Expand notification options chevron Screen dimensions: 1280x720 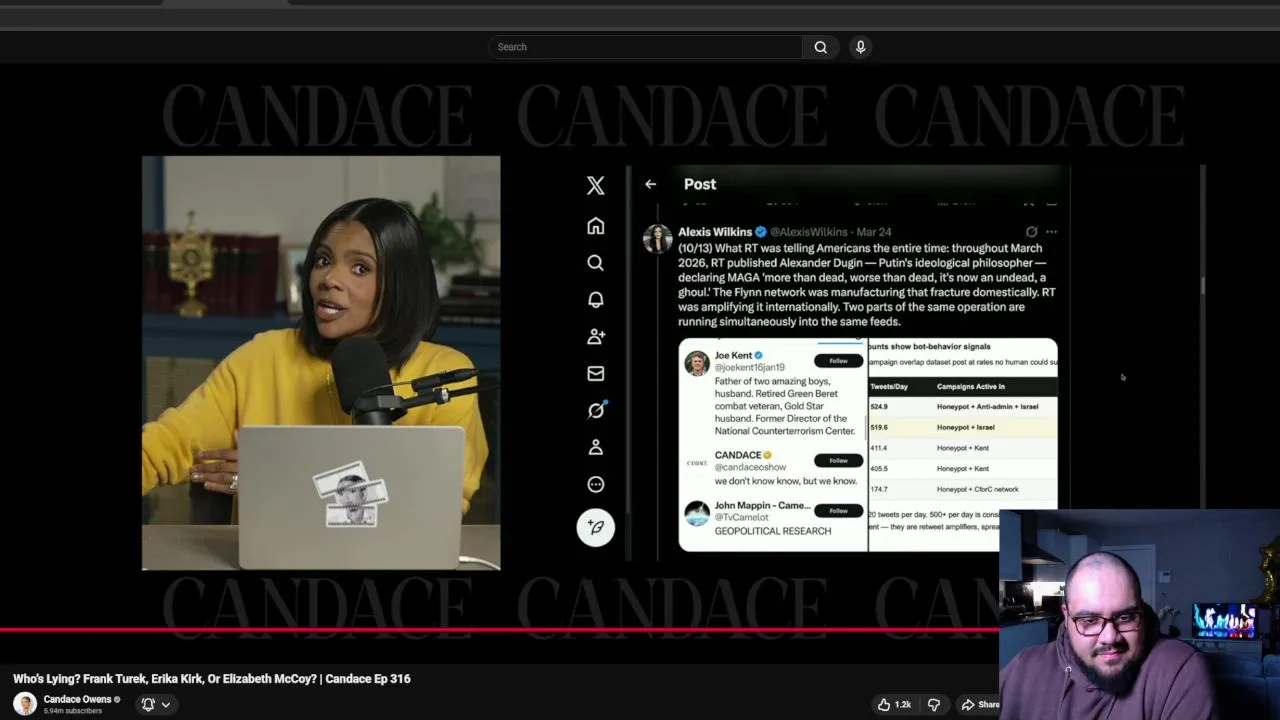click(x=166, y=704)
